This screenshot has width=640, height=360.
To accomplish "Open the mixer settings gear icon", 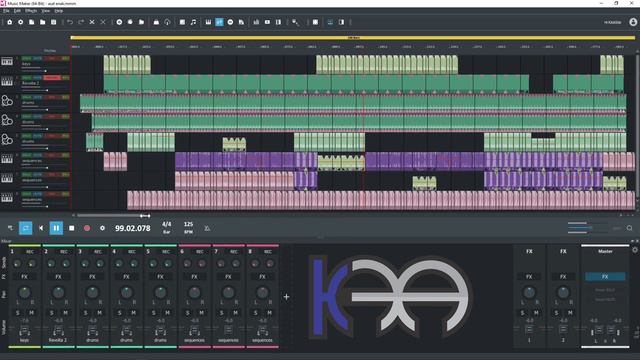I will point(635,250).
